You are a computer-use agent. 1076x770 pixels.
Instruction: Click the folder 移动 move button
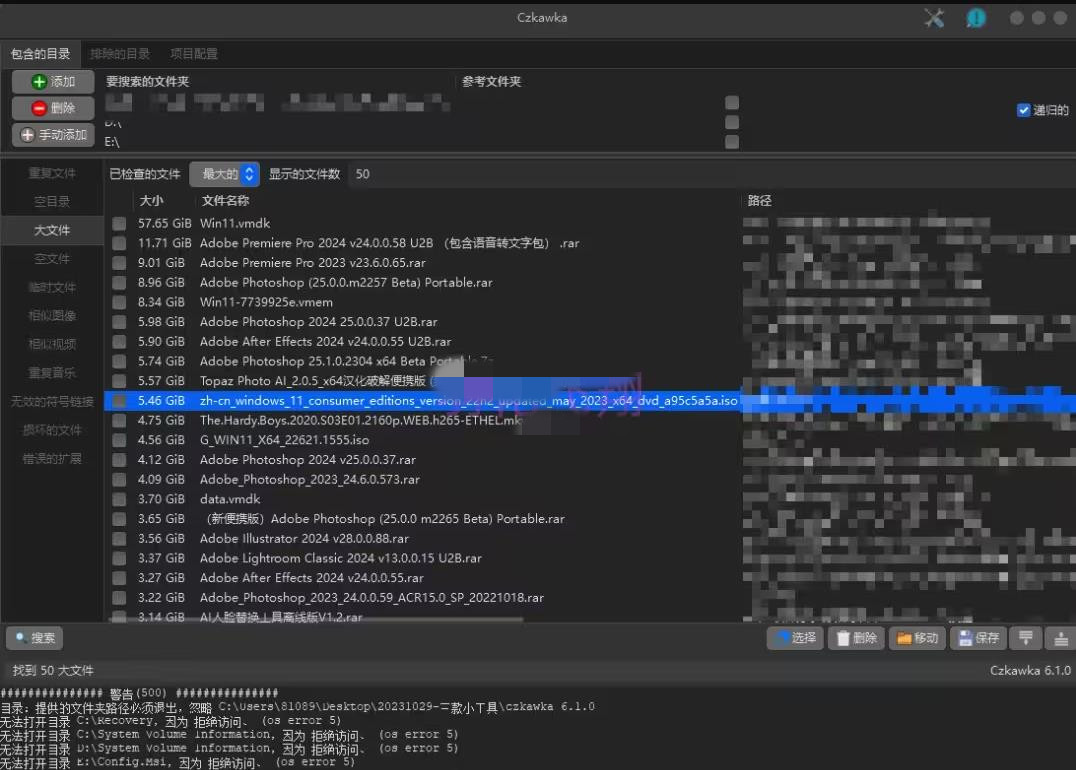point(916,638)
